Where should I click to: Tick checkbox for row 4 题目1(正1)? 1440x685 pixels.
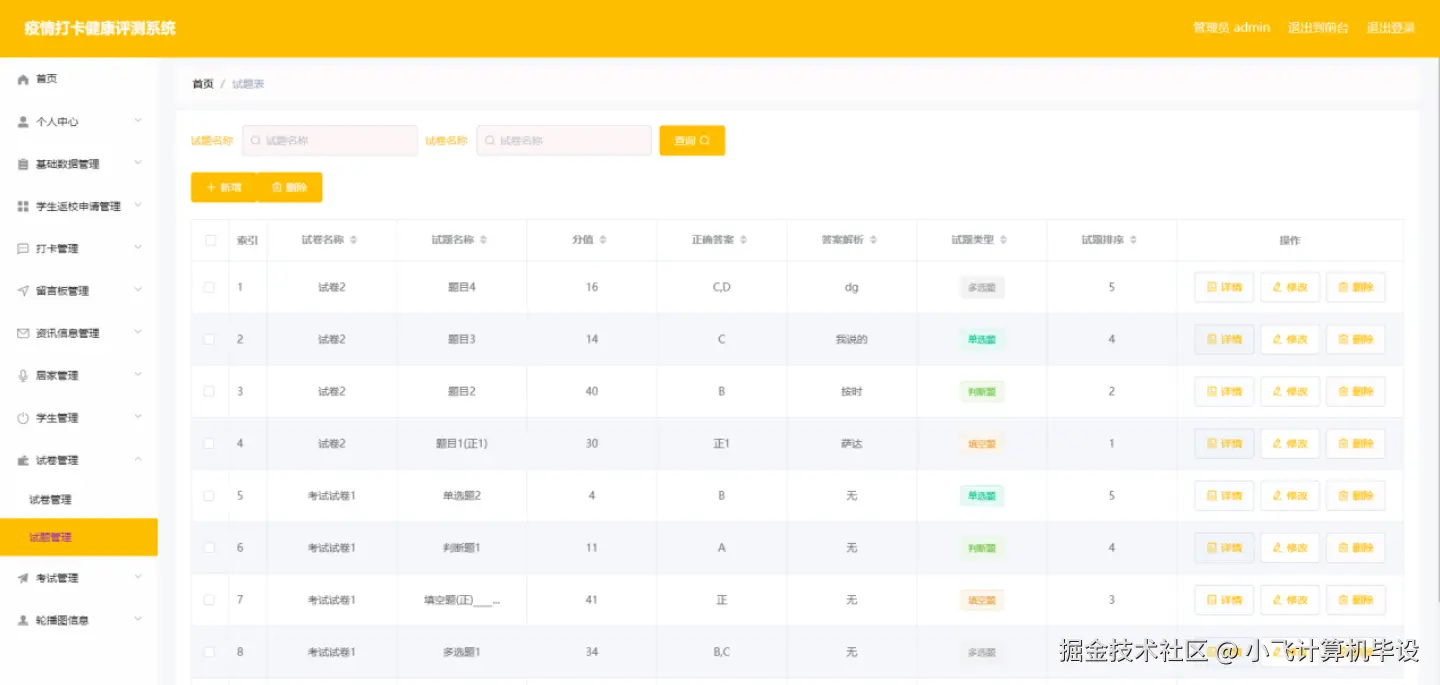click(x=209, y=443)
